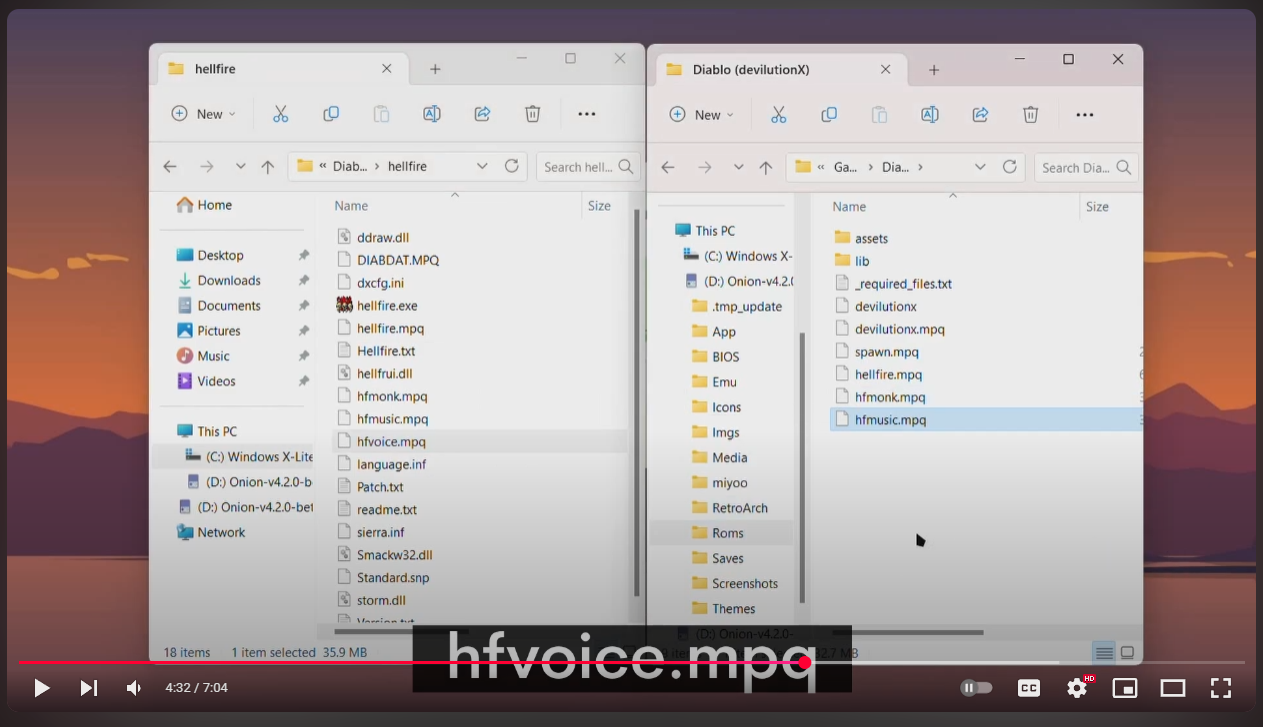Viewport: 1263px width, 727px height.
Task: Click Rename icon in Diablo (devilutionX) window
Action: pyautogui.click(x=930, y=115)
